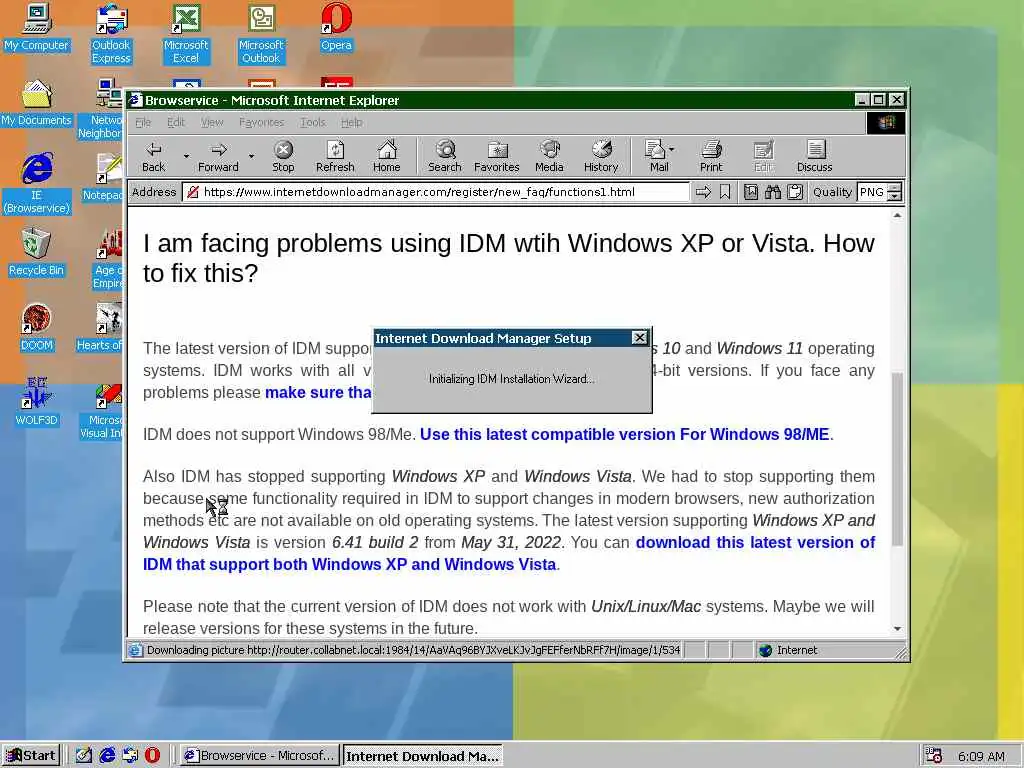Select the DOOM desktop shortcut
The height and width of the screenshot is (768, 1024).
click(37, 328)
